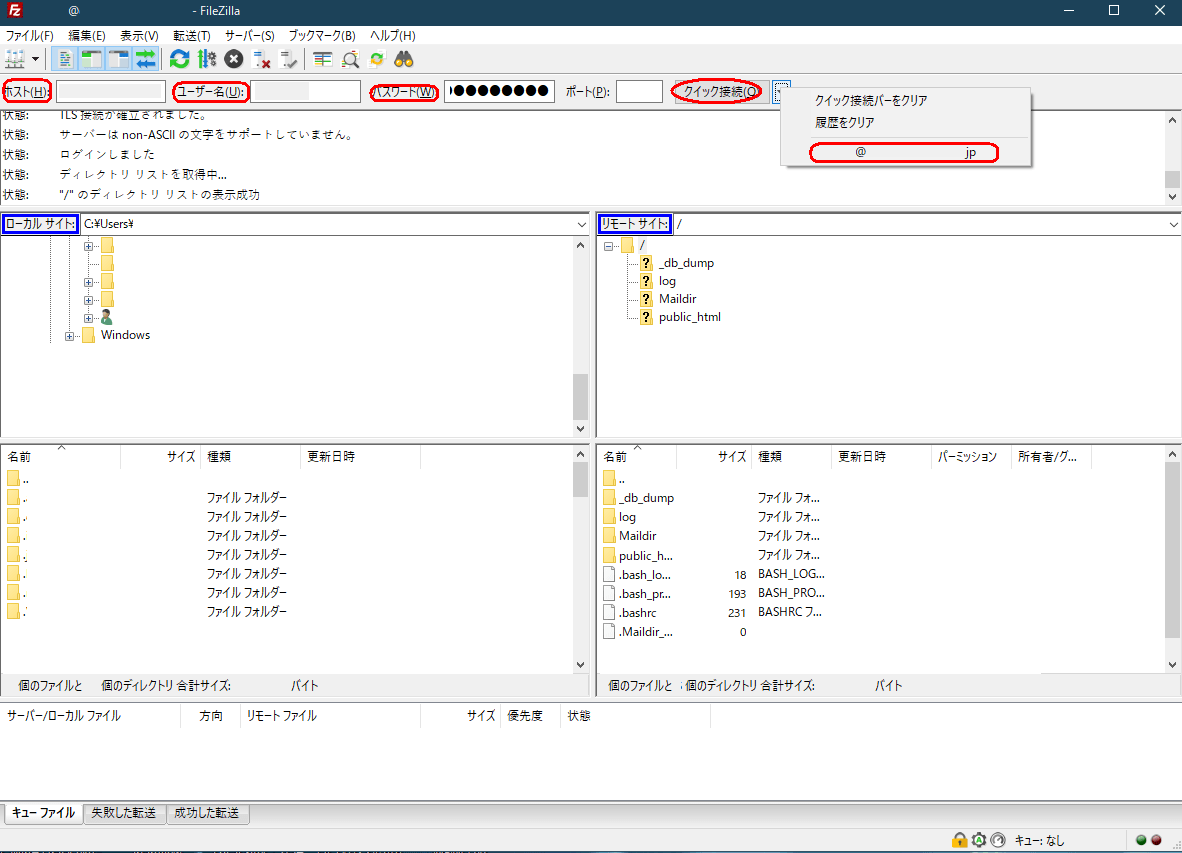Reconnect to the last server icon

[289, 59]
